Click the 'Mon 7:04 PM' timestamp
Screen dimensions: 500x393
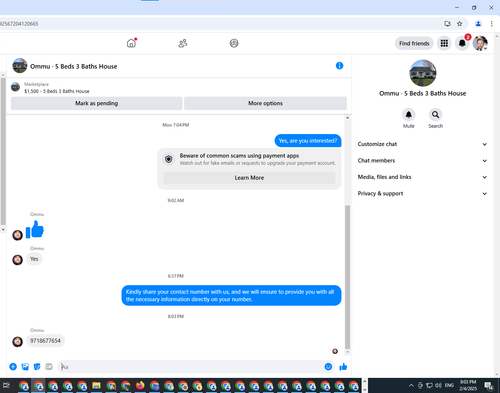point(176,125)
